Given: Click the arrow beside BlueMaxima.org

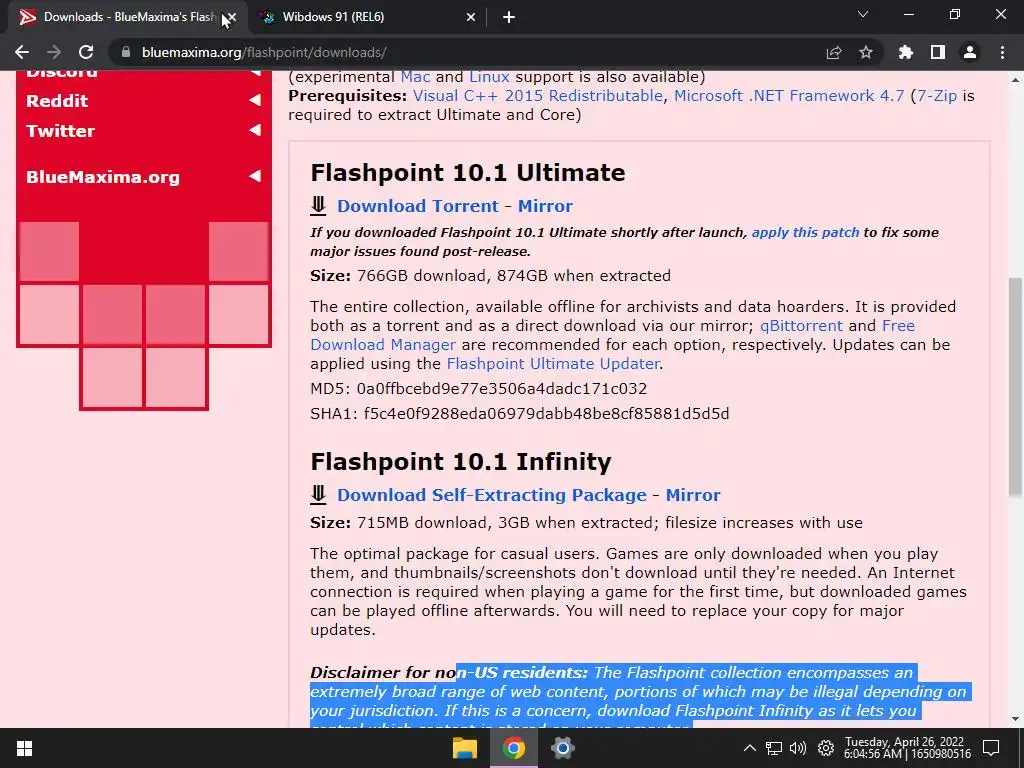Looking at the screenshot, I should pos(255,176).
